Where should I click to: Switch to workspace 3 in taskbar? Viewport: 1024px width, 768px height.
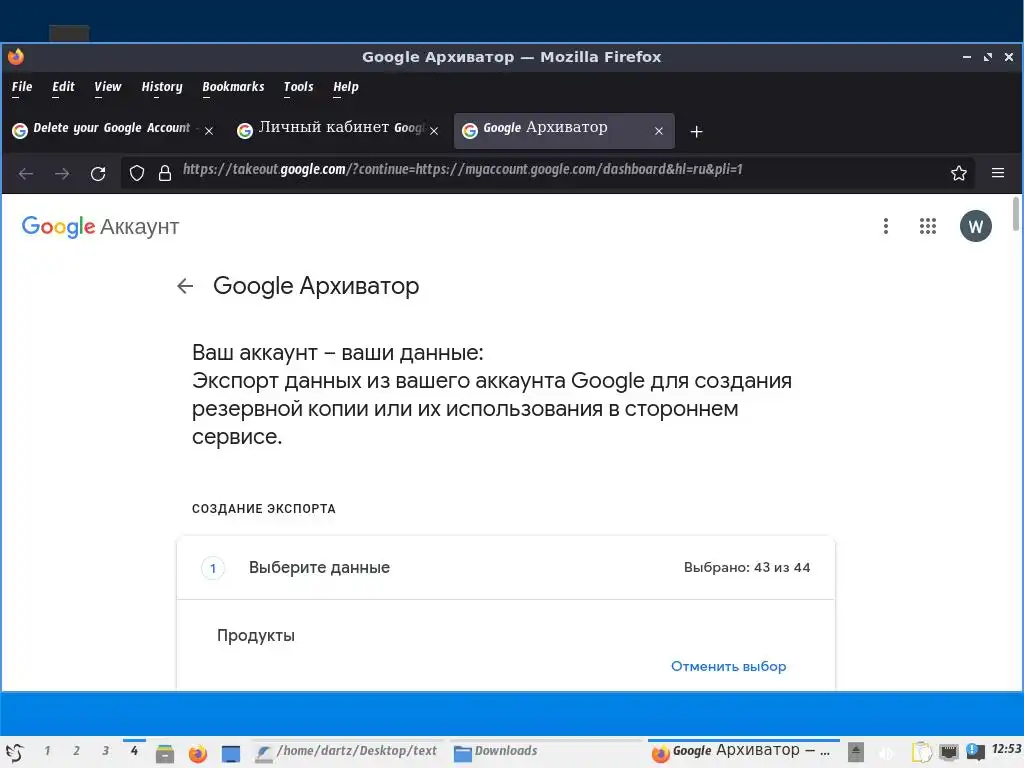pos(105,751)
